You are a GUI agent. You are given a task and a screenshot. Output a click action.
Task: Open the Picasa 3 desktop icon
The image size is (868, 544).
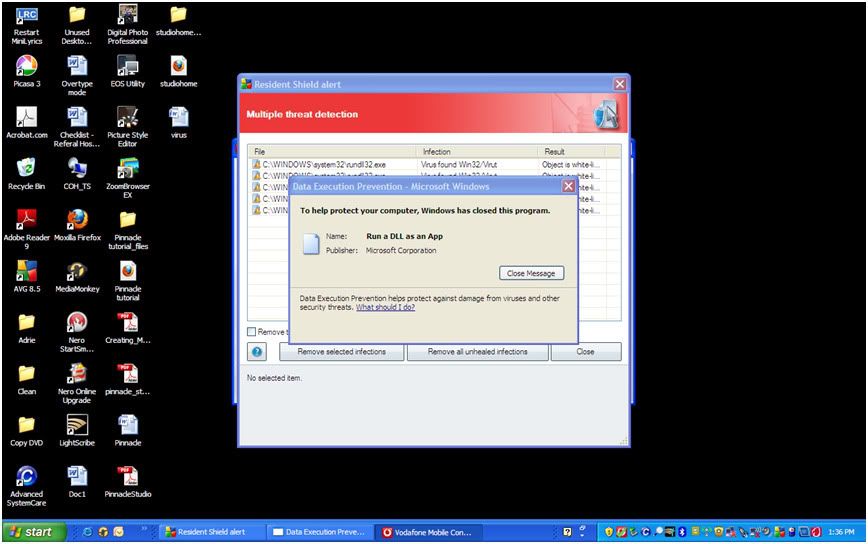tap(27, 72)
